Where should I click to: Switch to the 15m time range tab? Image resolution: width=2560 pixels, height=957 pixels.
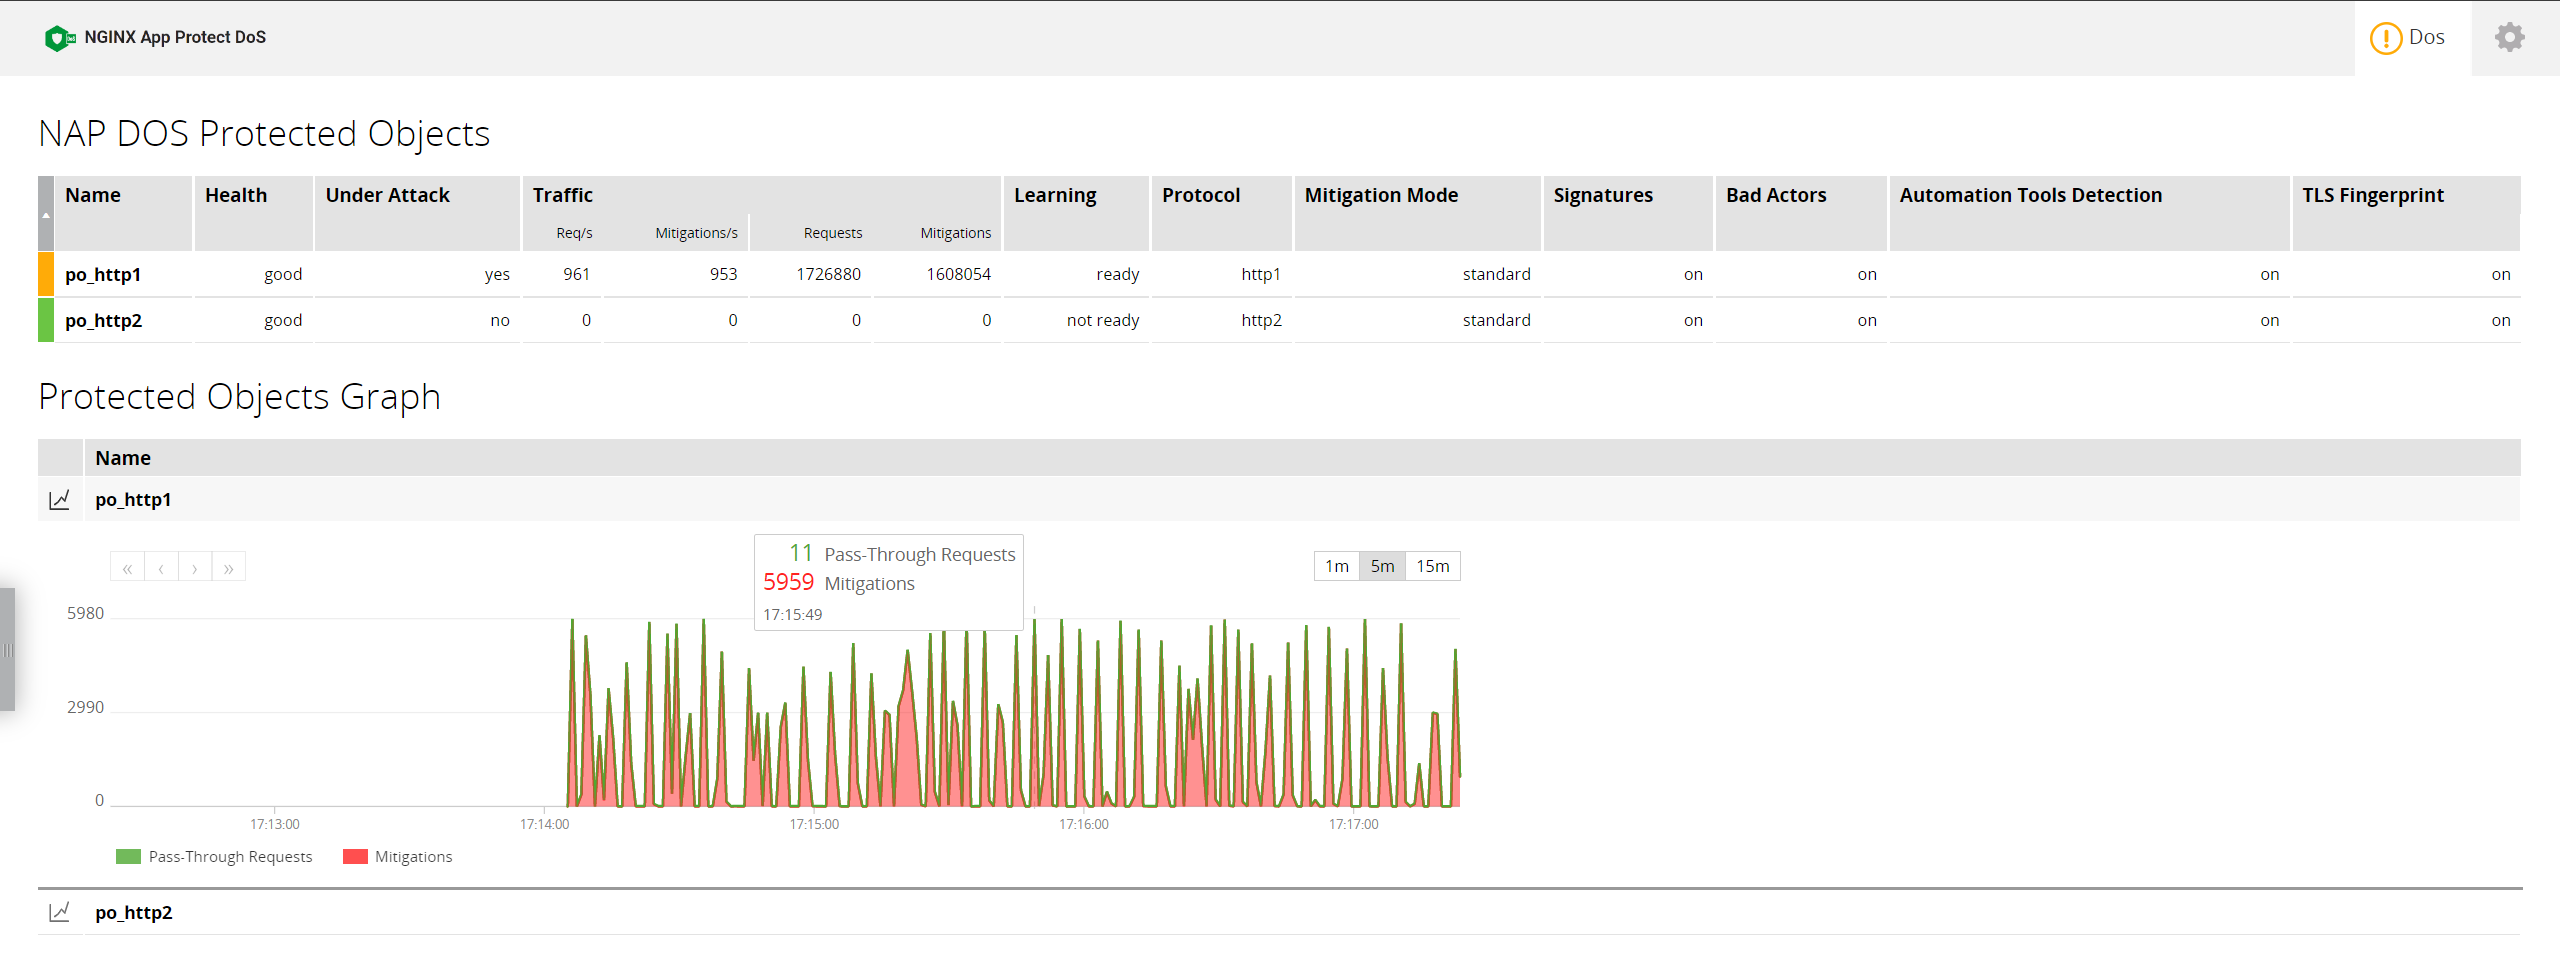click(1432, 565)
